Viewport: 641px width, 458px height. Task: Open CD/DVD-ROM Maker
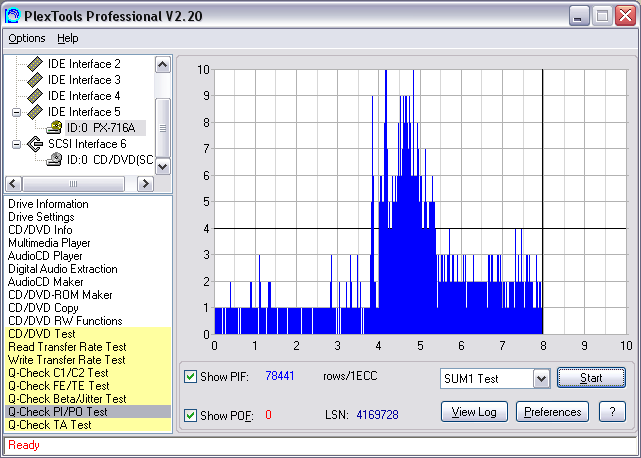[x=60, y=295]
